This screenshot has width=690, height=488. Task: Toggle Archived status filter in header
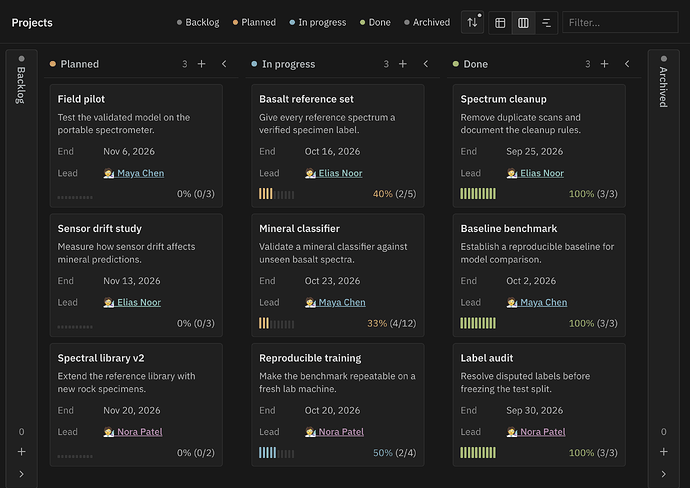[x=427, y=22]
